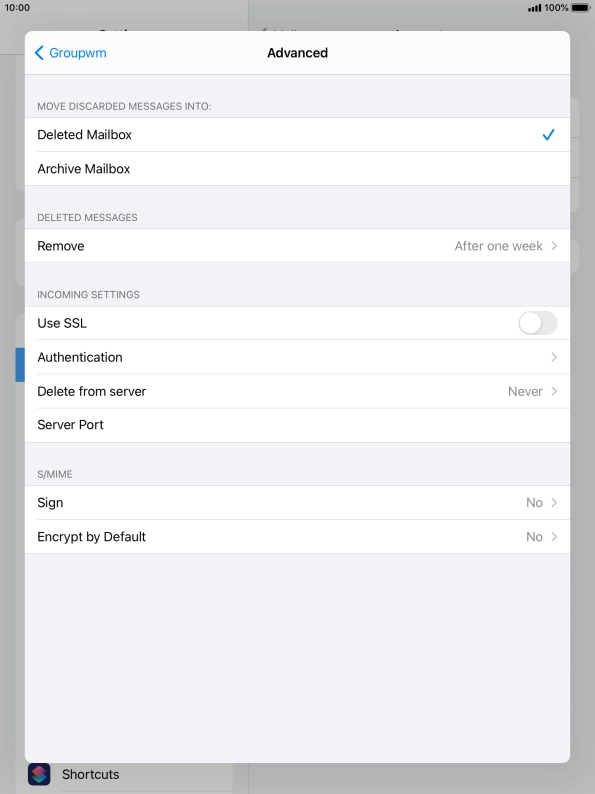The image size is (595, 794).
Task: Select Deleted Mailbox for discarded messages
Action: pos(297,135)
